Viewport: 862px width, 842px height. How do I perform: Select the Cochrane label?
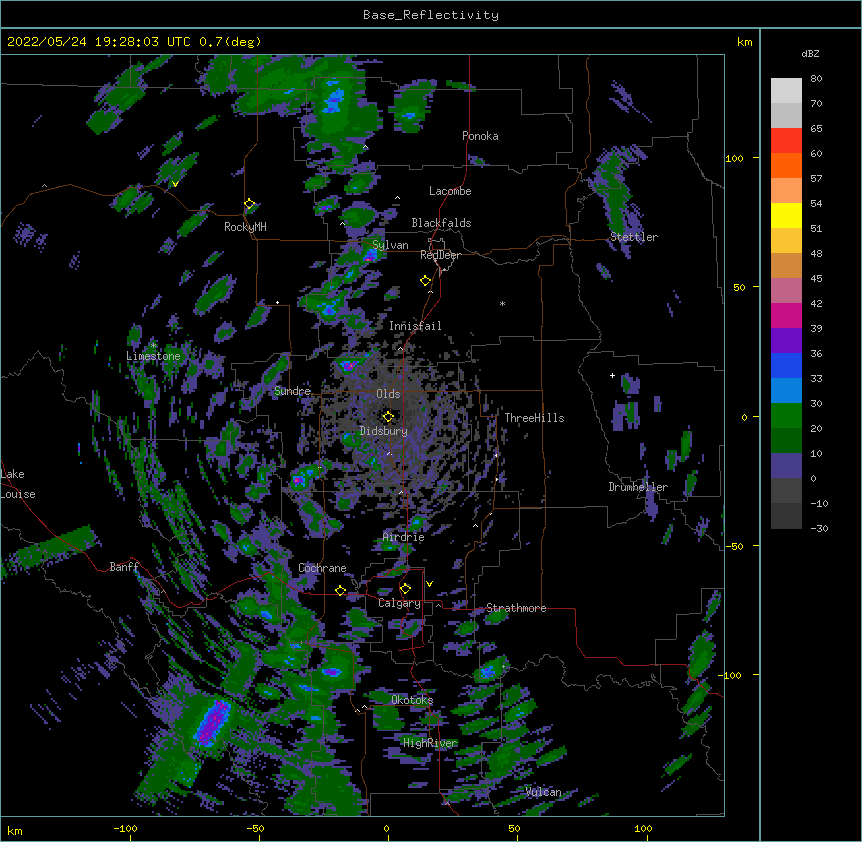tap(322, 568)
